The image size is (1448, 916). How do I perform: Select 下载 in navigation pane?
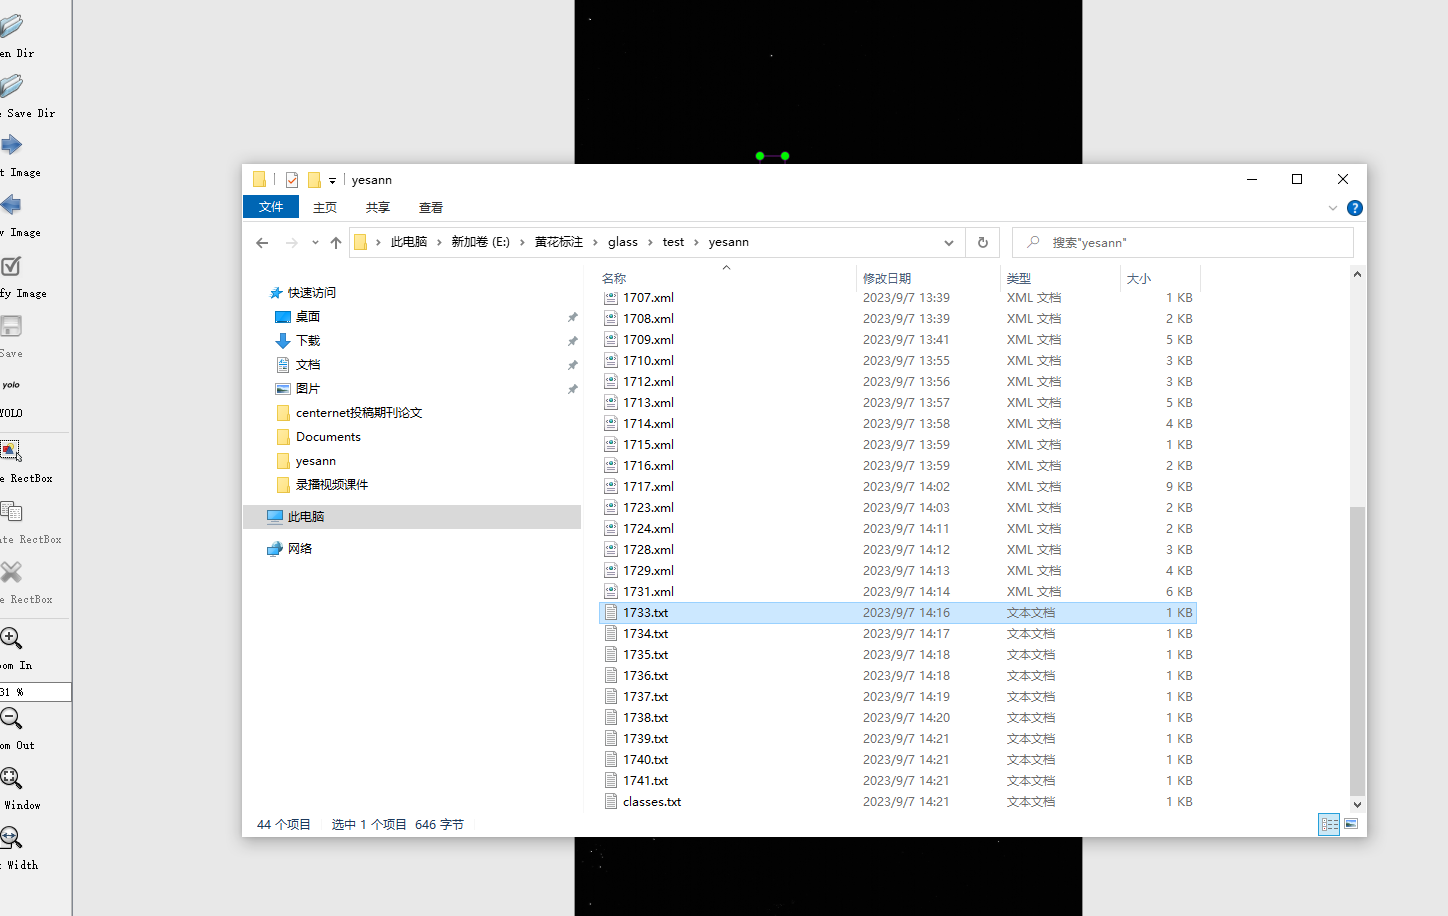(308, 341)
